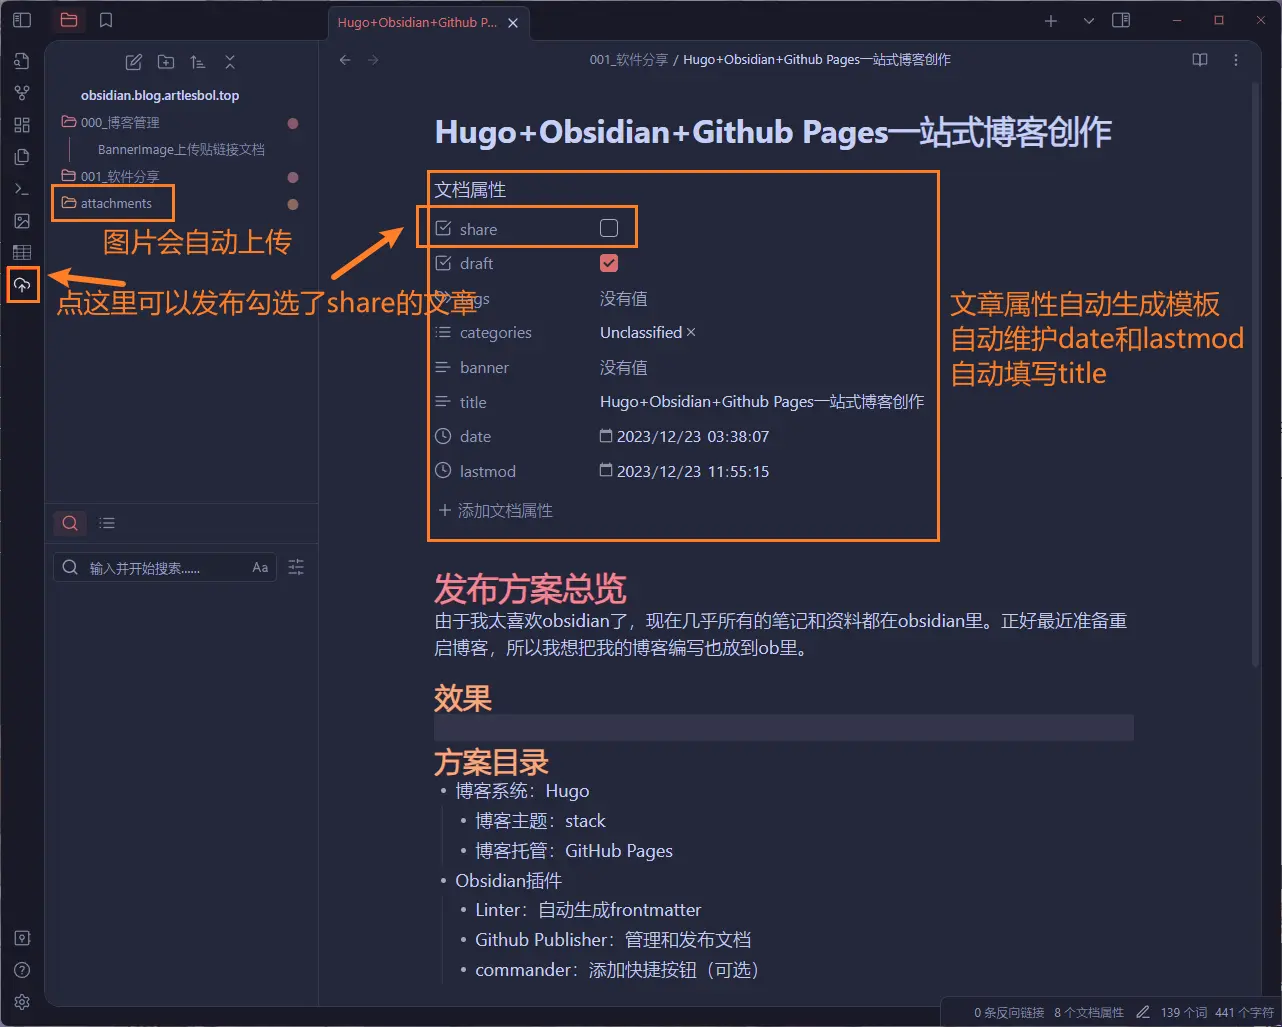1282x1027 pixels.
Task: Open the date picker for date 03:38:07
Action: tap(605, 436)
